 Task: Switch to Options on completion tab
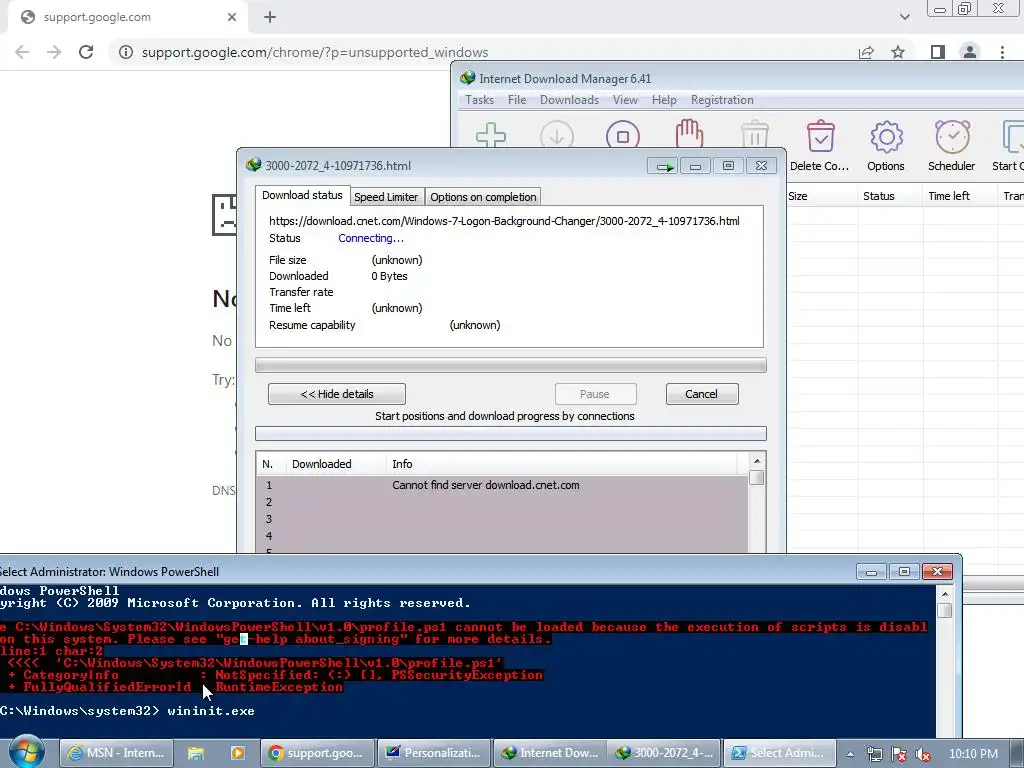coord(483,197)
